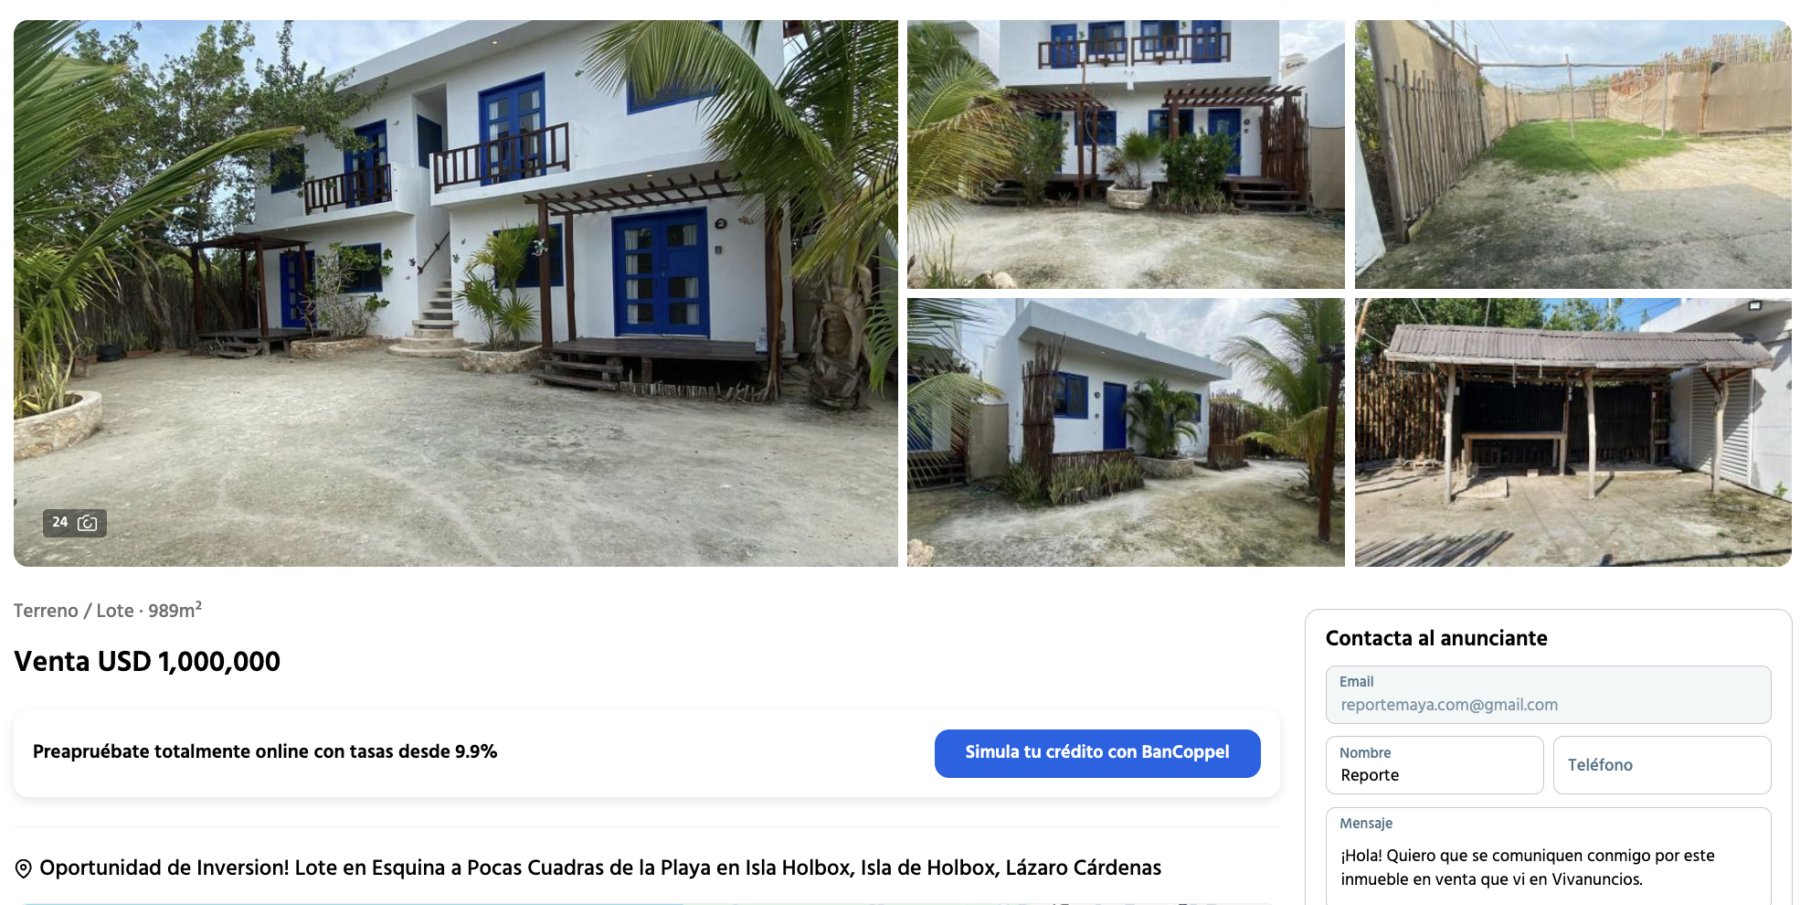Click the reportemaya.com@gmail.com email value
1800x905 pixels.
click(x=1449, y=705)
